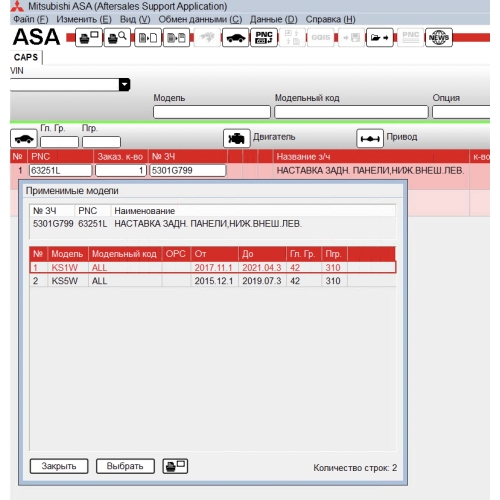Viewport: 500px width, 500px height.
Task: Expand the VIN dropdown arrow
Action: pyautogui.click(x=124, y=84)
